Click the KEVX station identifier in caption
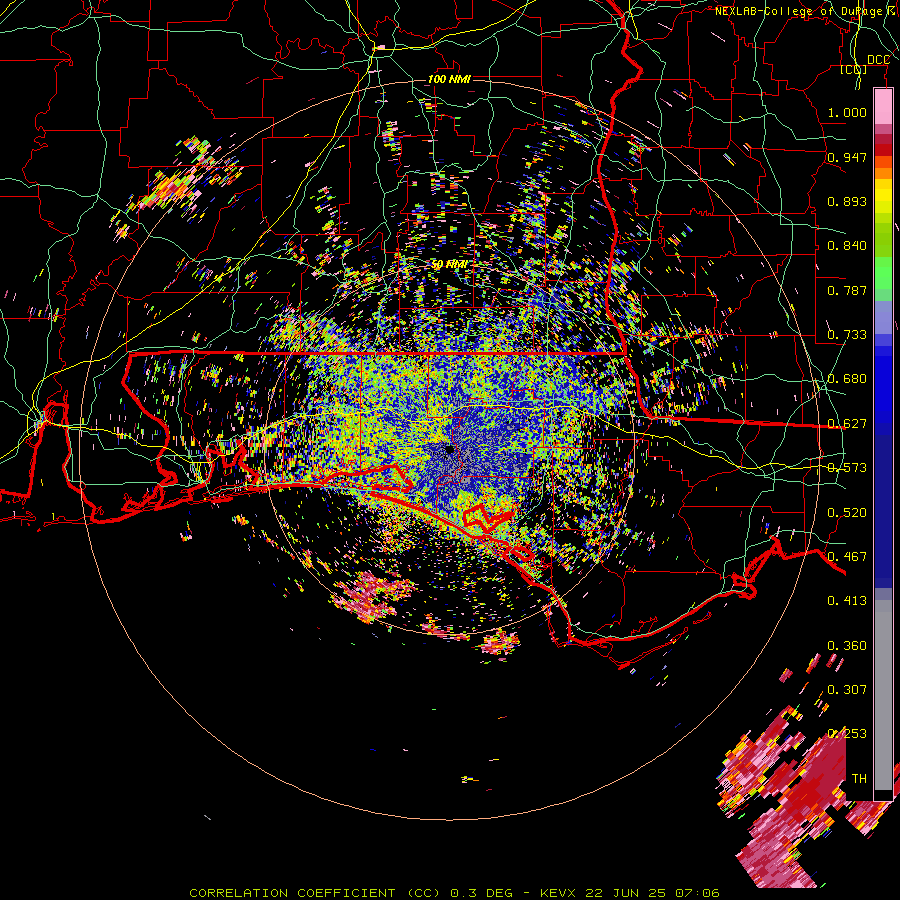Image resolution: width=900 pixels, height=900 pixels. [557, 893]
